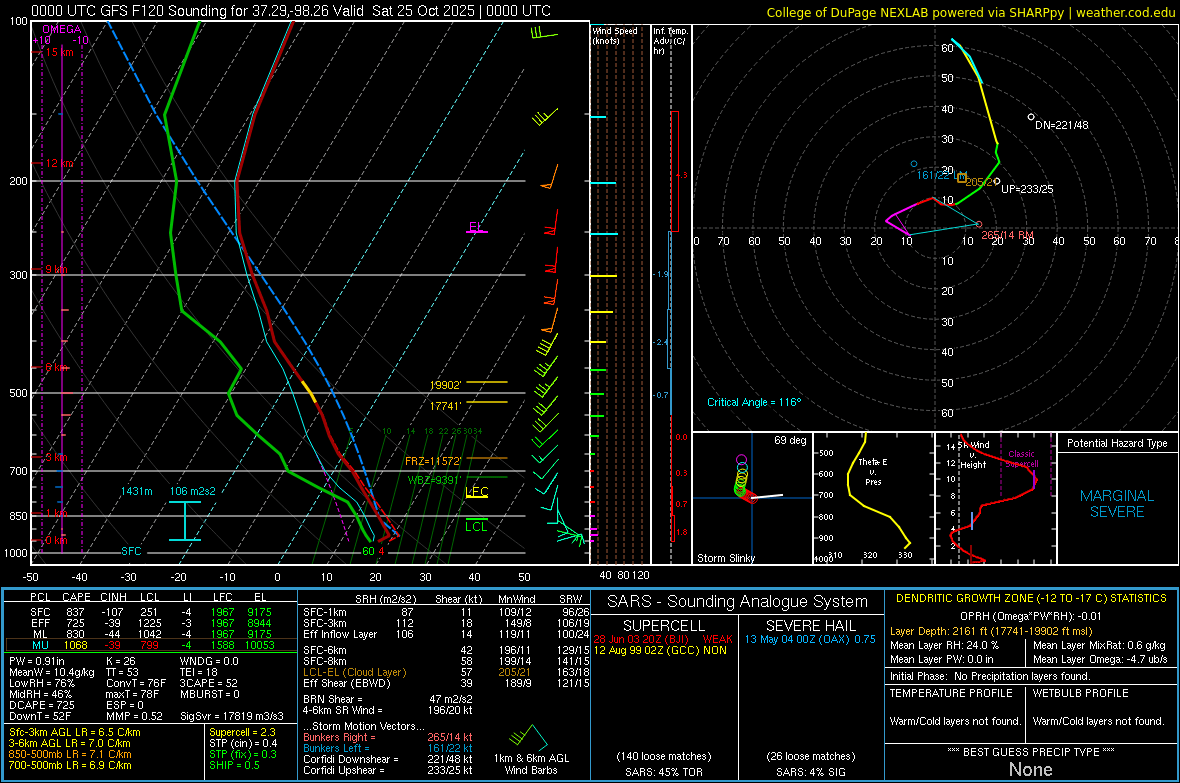Click the cyan effective inflow layer bracket

click(185, 520)
